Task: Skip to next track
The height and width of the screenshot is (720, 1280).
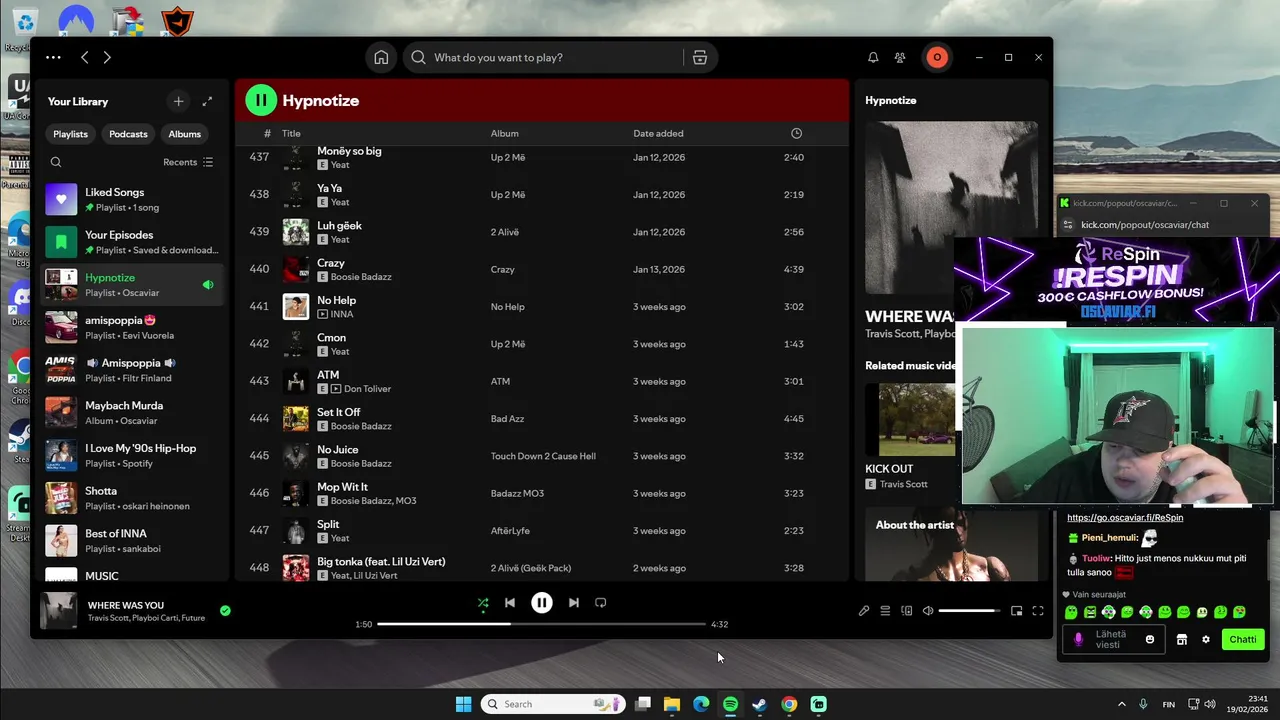Action: click(573, 603)
